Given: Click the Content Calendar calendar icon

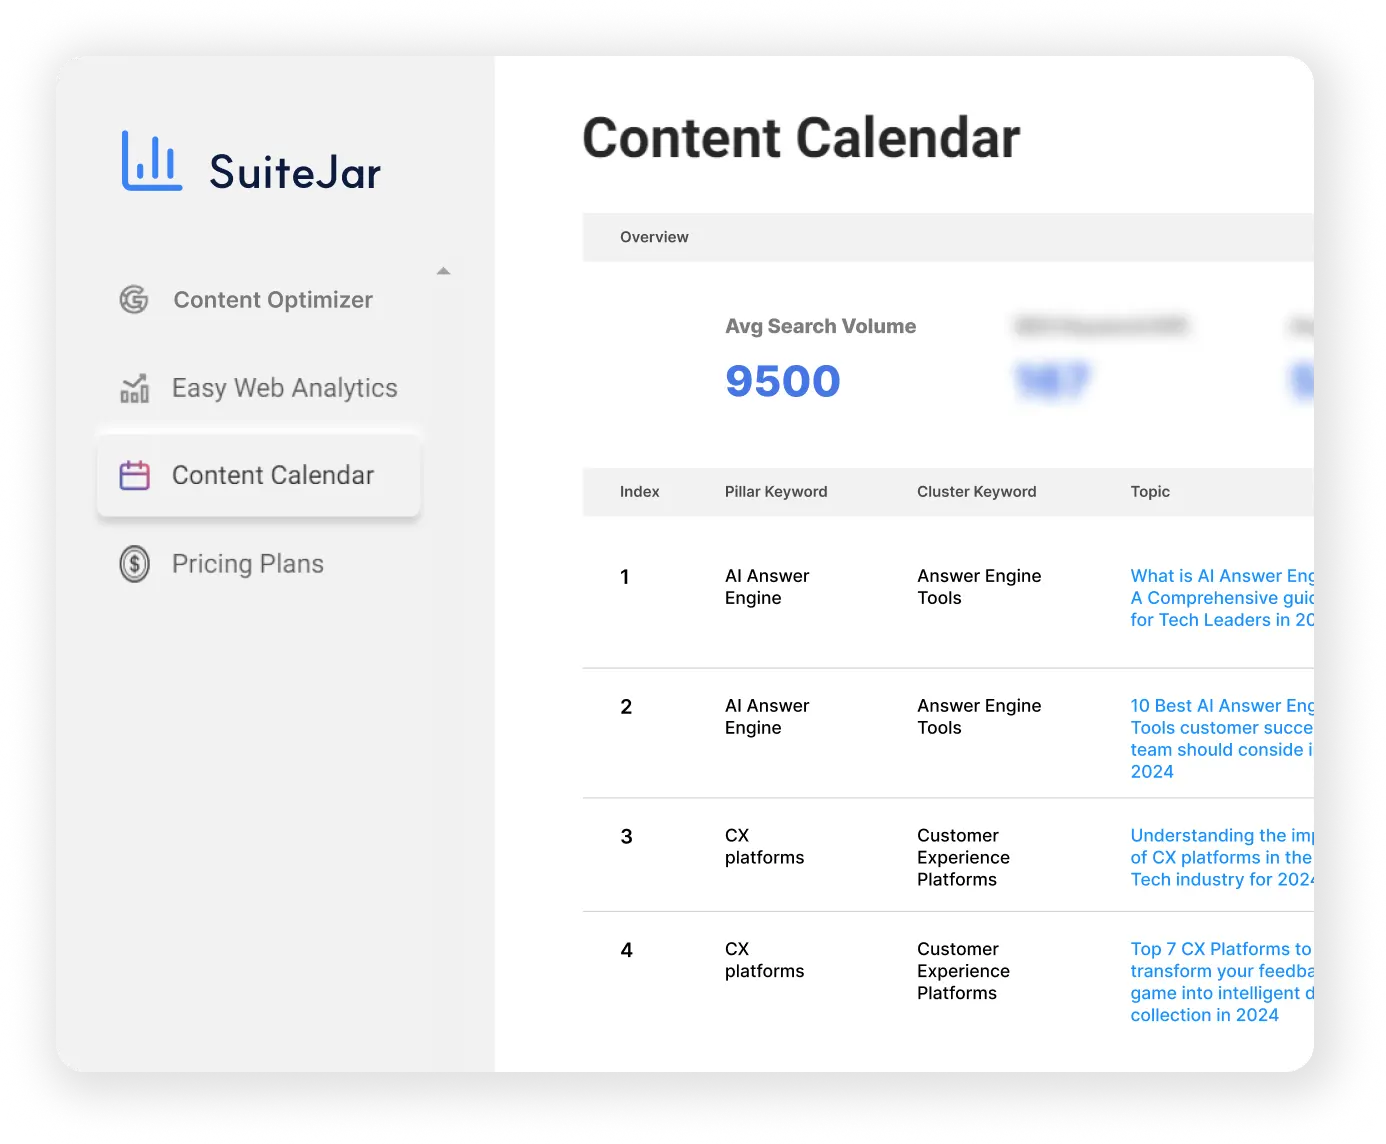Looking at the screenshot, I should tap(134, 474).
